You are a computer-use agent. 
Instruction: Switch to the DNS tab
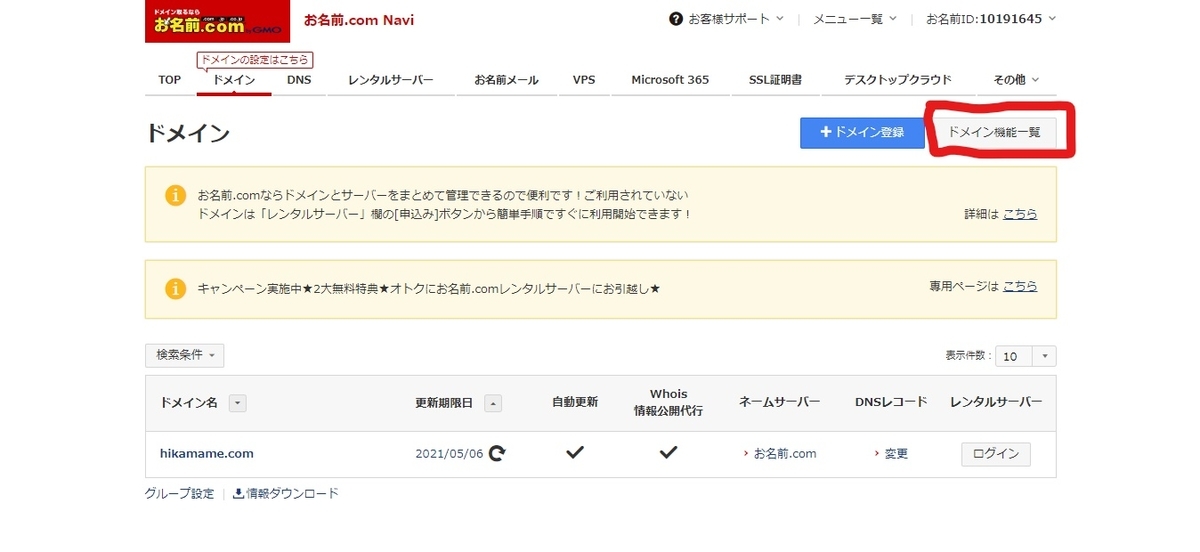tap(299, 80)
